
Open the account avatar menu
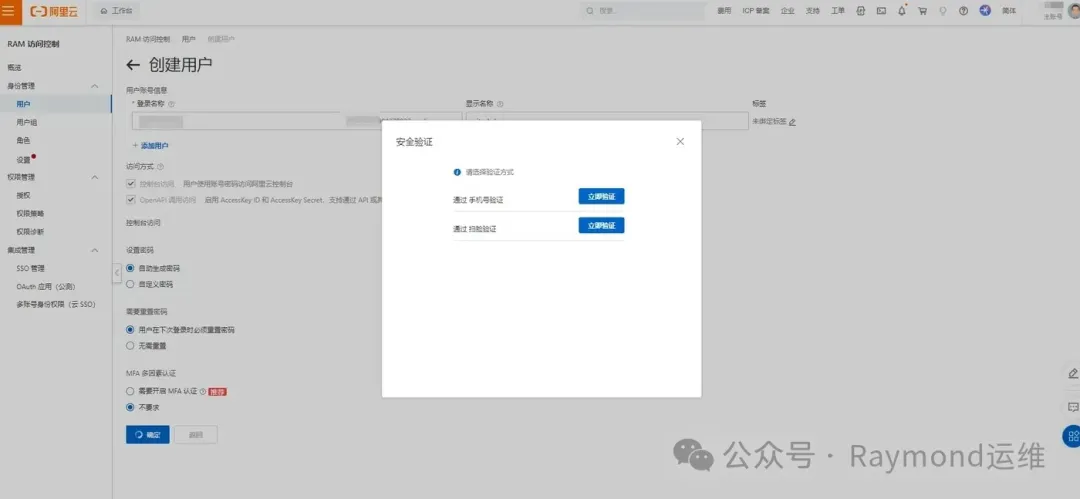click(x=1073, y=11)
